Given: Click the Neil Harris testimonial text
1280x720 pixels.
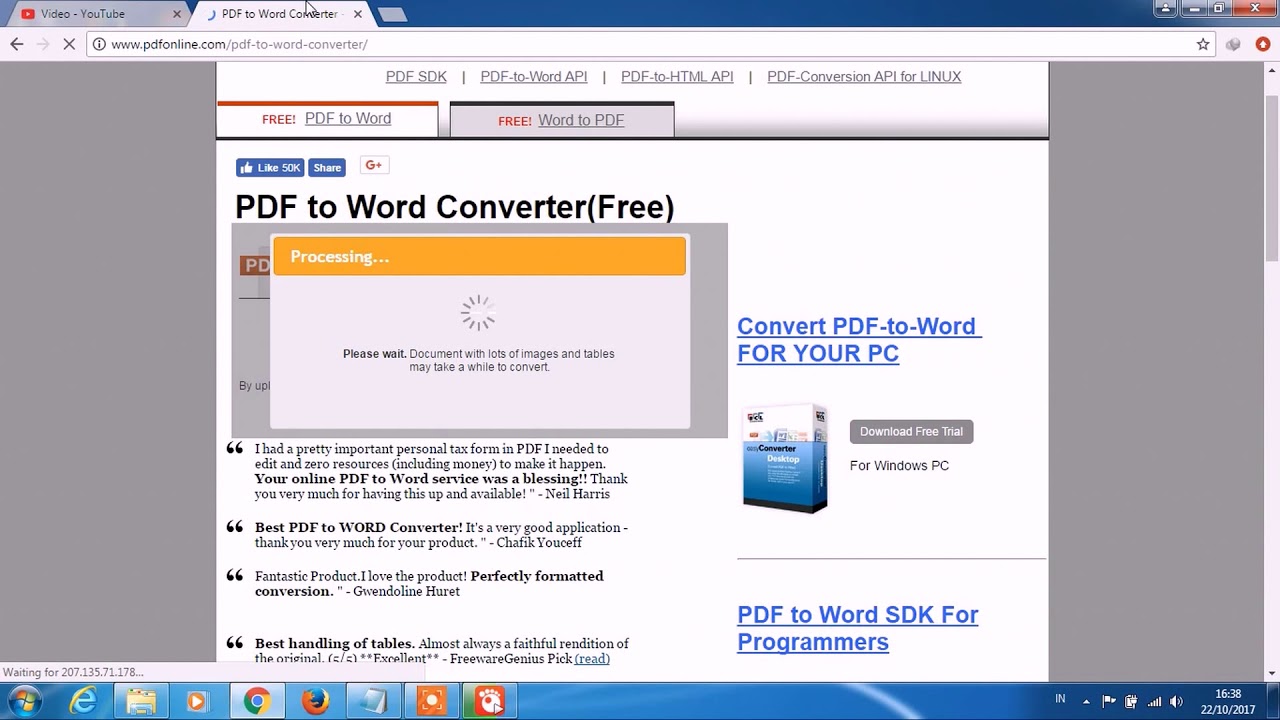Looking at the screenshot, I should tap(441, 471).
